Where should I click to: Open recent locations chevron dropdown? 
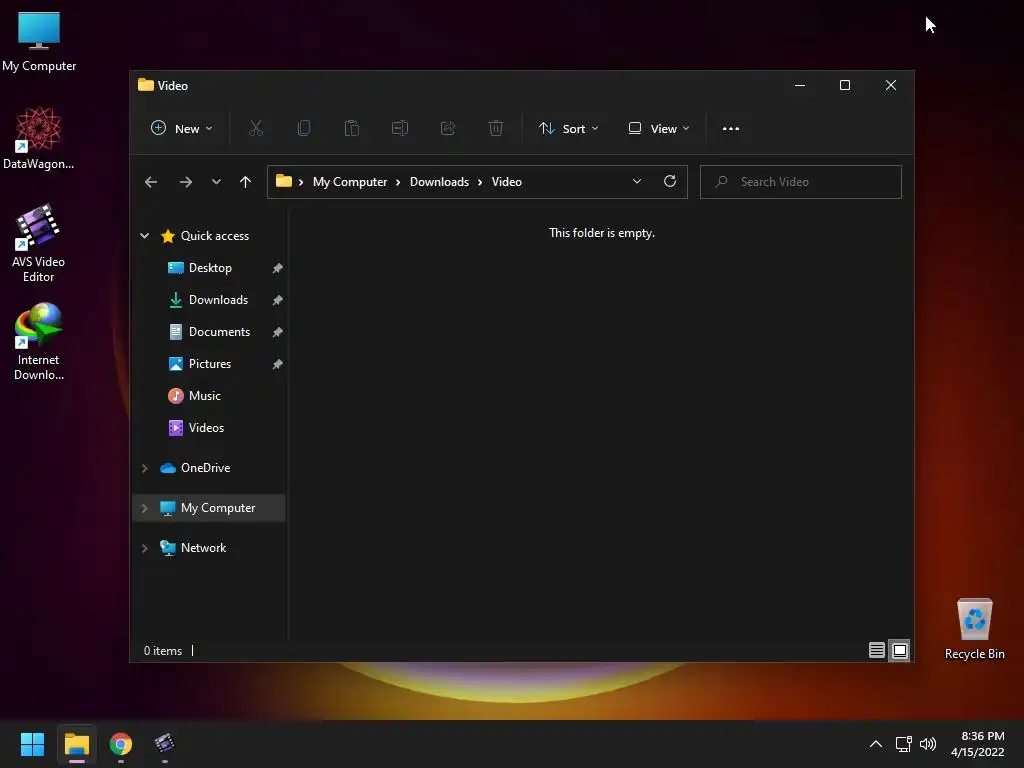point(216,182)
